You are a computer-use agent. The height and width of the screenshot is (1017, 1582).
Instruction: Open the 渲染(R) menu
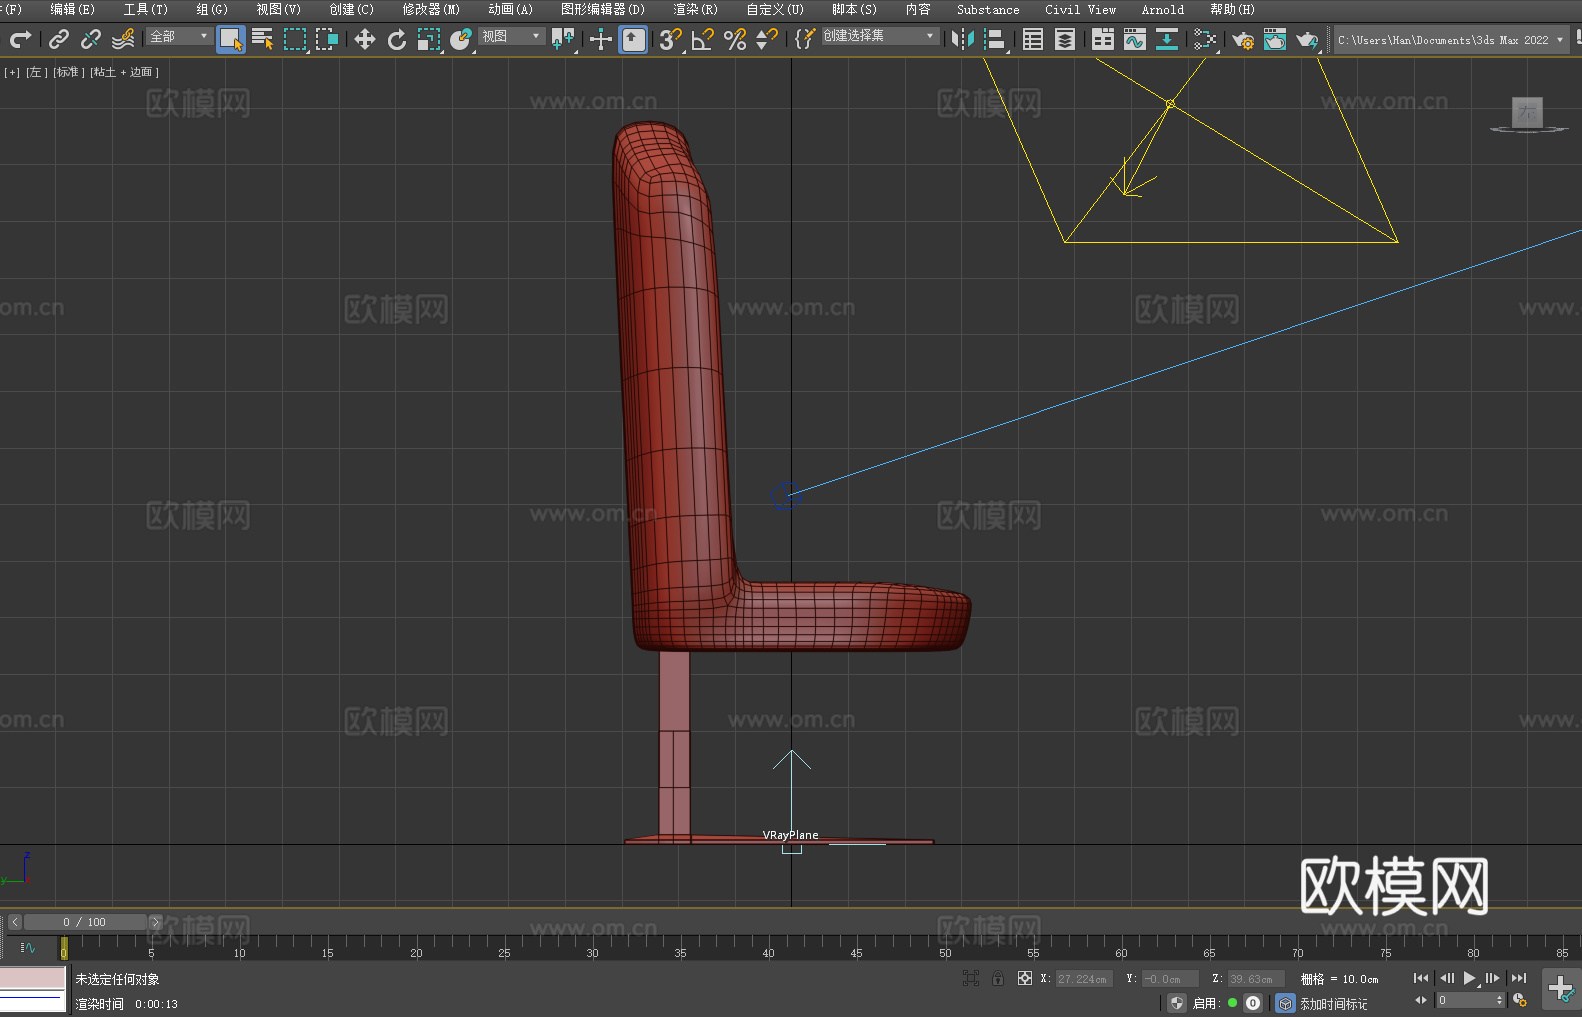[695, 9]
